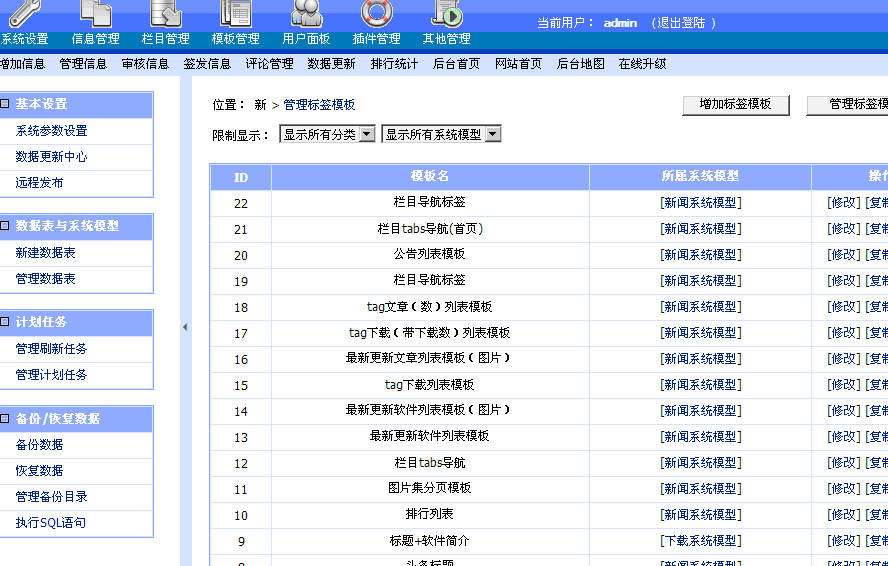Screen dimensions: 888x566
Task: Click 修改 for template ID 22
Action: 843,202
